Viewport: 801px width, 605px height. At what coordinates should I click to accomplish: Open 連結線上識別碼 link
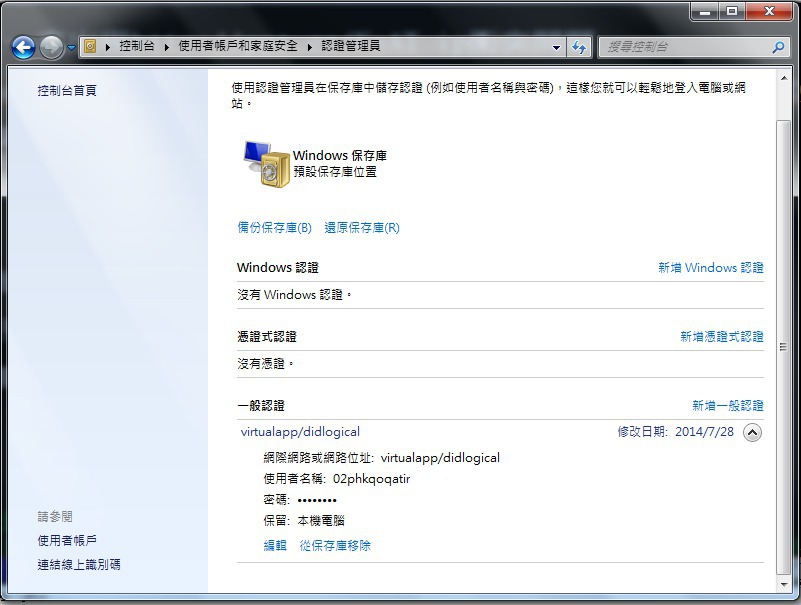click(79, 565)
